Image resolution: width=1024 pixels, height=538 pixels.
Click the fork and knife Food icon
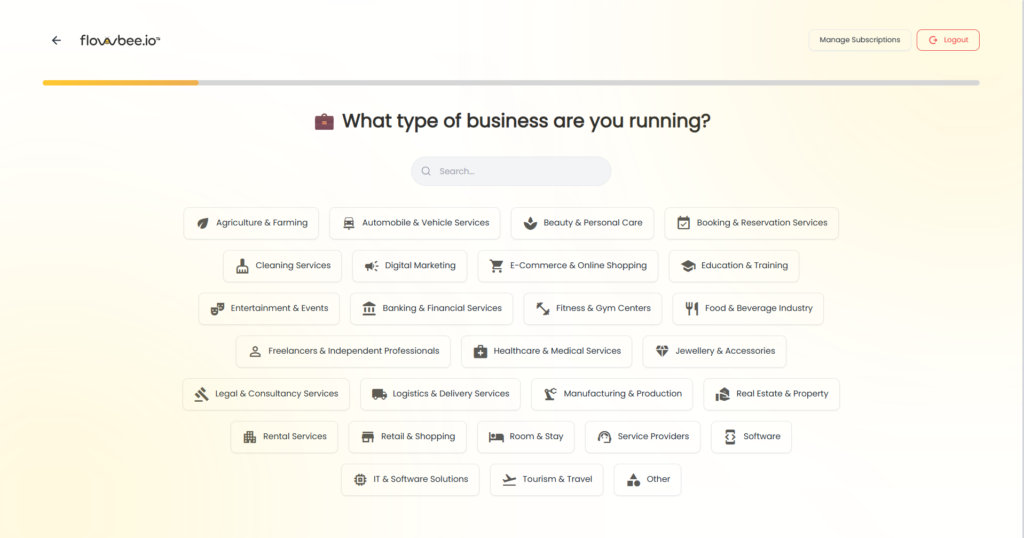[692, 309]
